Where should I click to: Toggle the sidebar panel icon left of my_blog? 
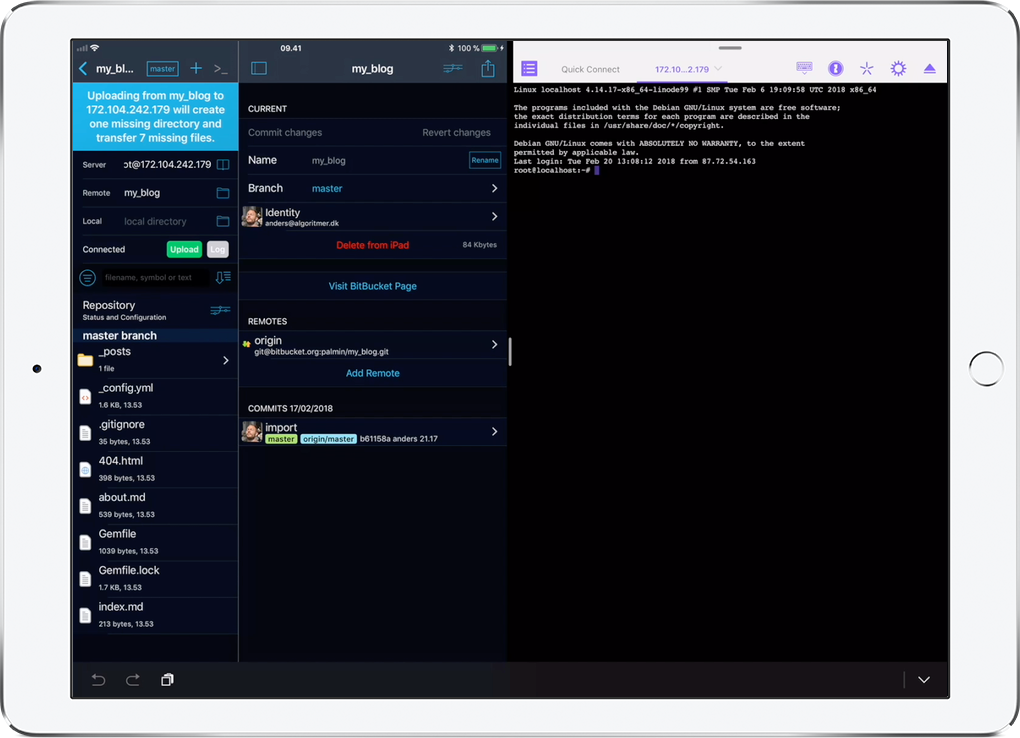(259, 69)
